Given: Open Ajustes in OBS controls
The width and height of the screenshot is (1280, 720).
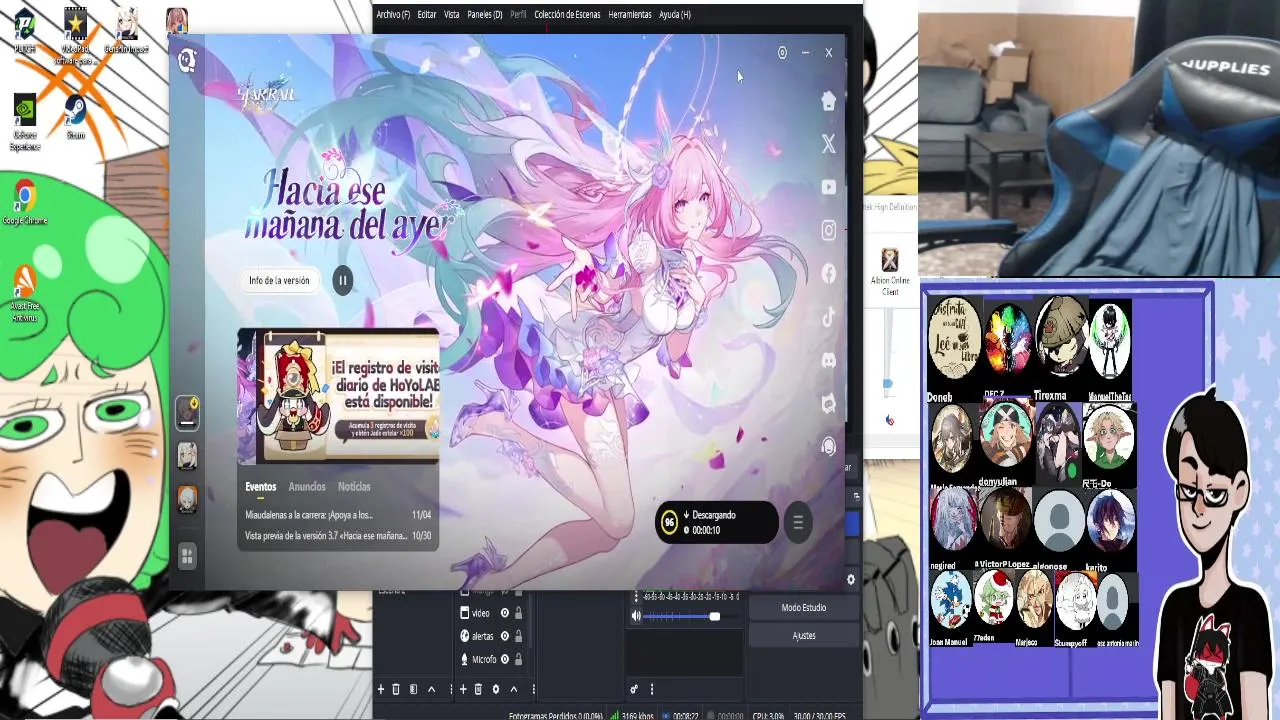Looking at the screenshot, I should [804, 636].
